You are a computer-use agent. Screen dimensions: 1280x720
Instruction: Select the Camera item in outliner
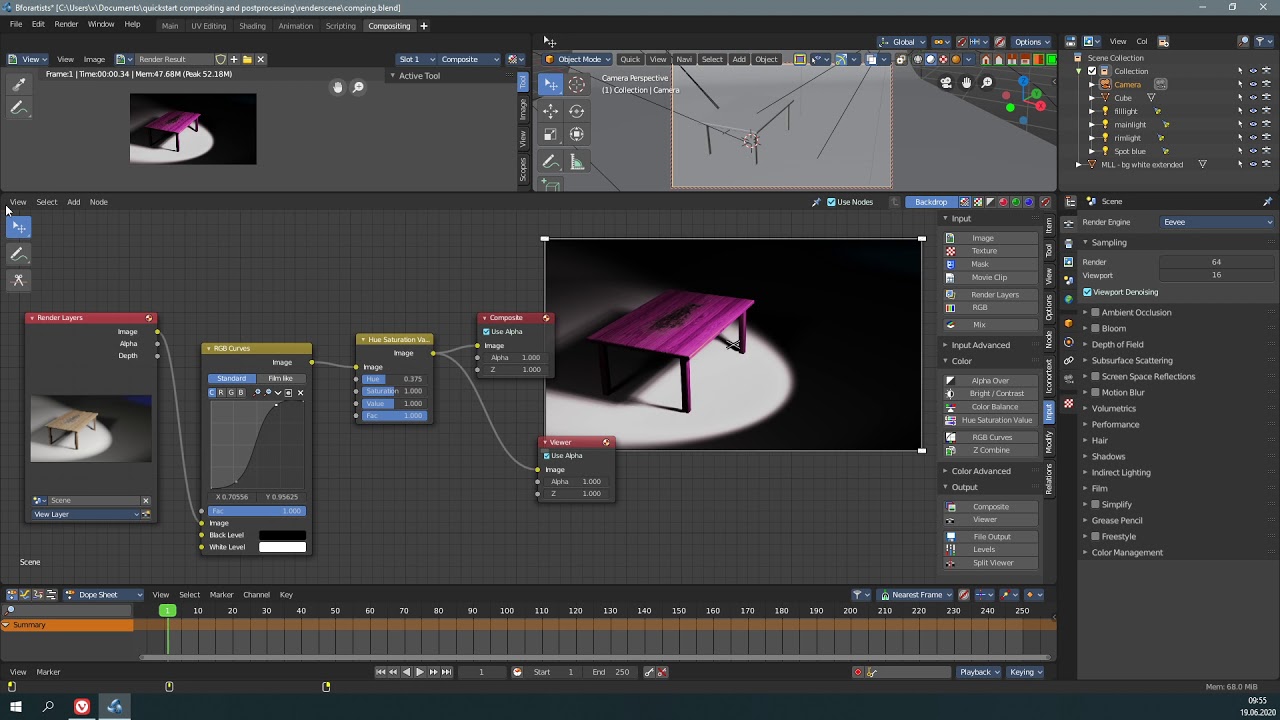pos(1127,85)
